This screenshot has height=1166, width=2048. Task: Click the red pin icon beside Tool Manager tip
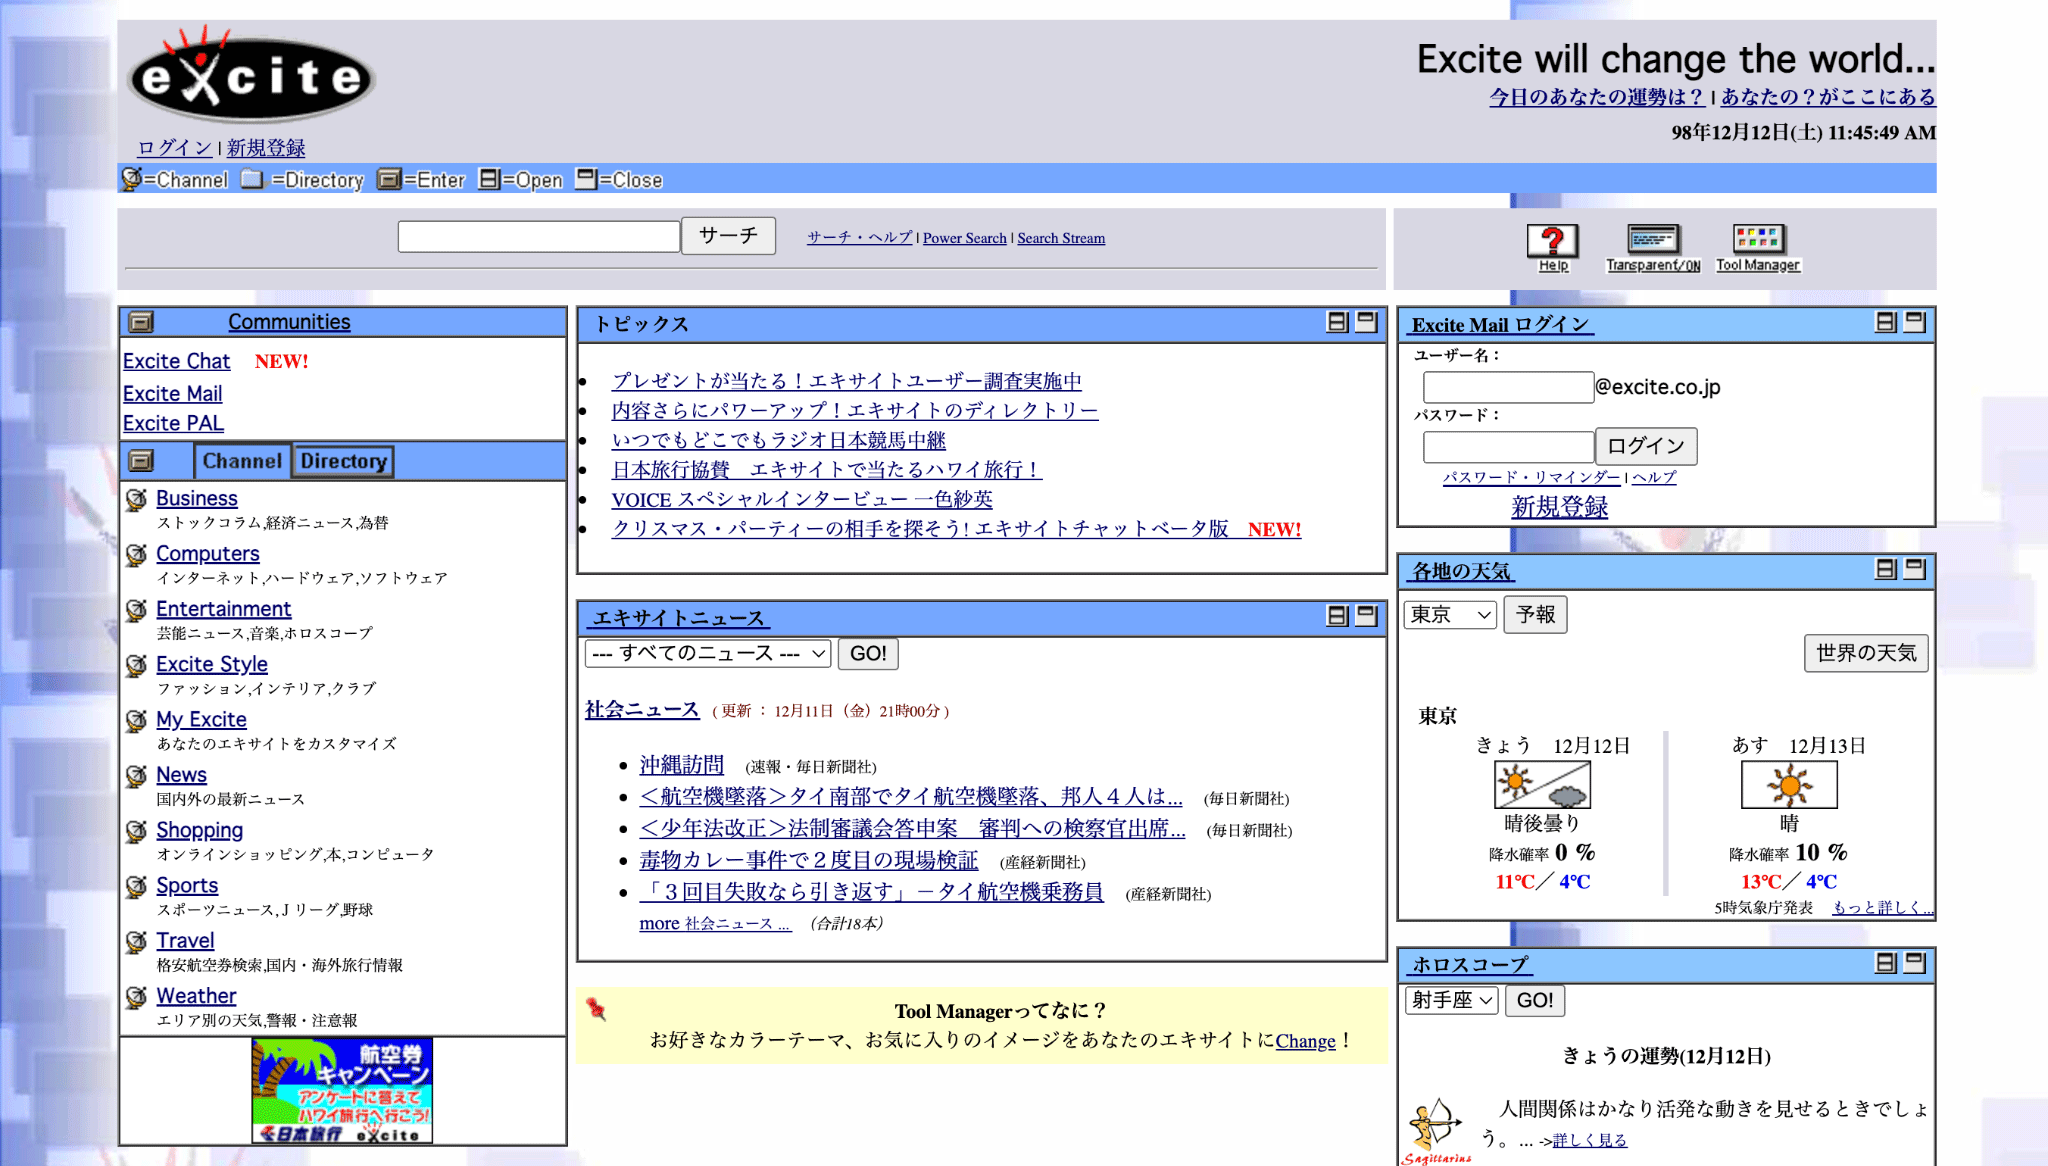pyautogui.click(x=597, y=1009)
